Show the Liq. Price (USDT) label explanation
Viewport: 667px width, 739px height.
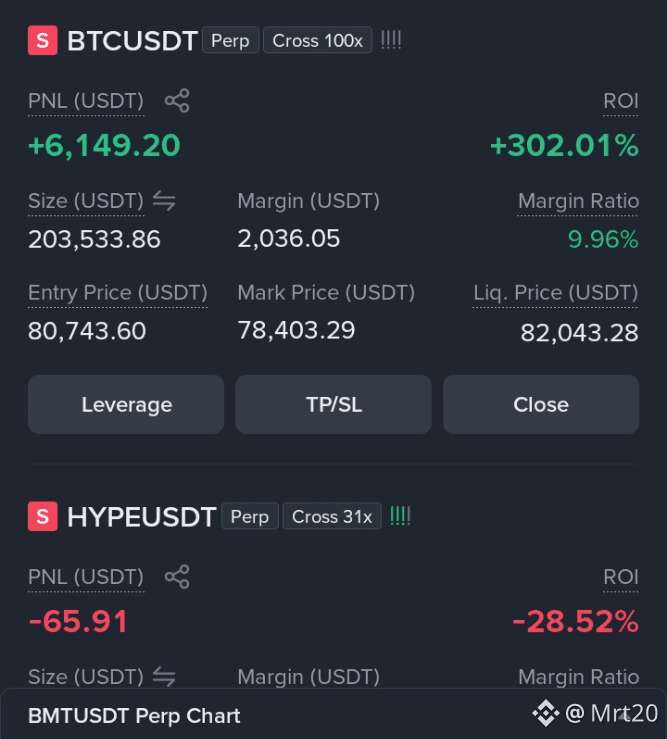556,293
